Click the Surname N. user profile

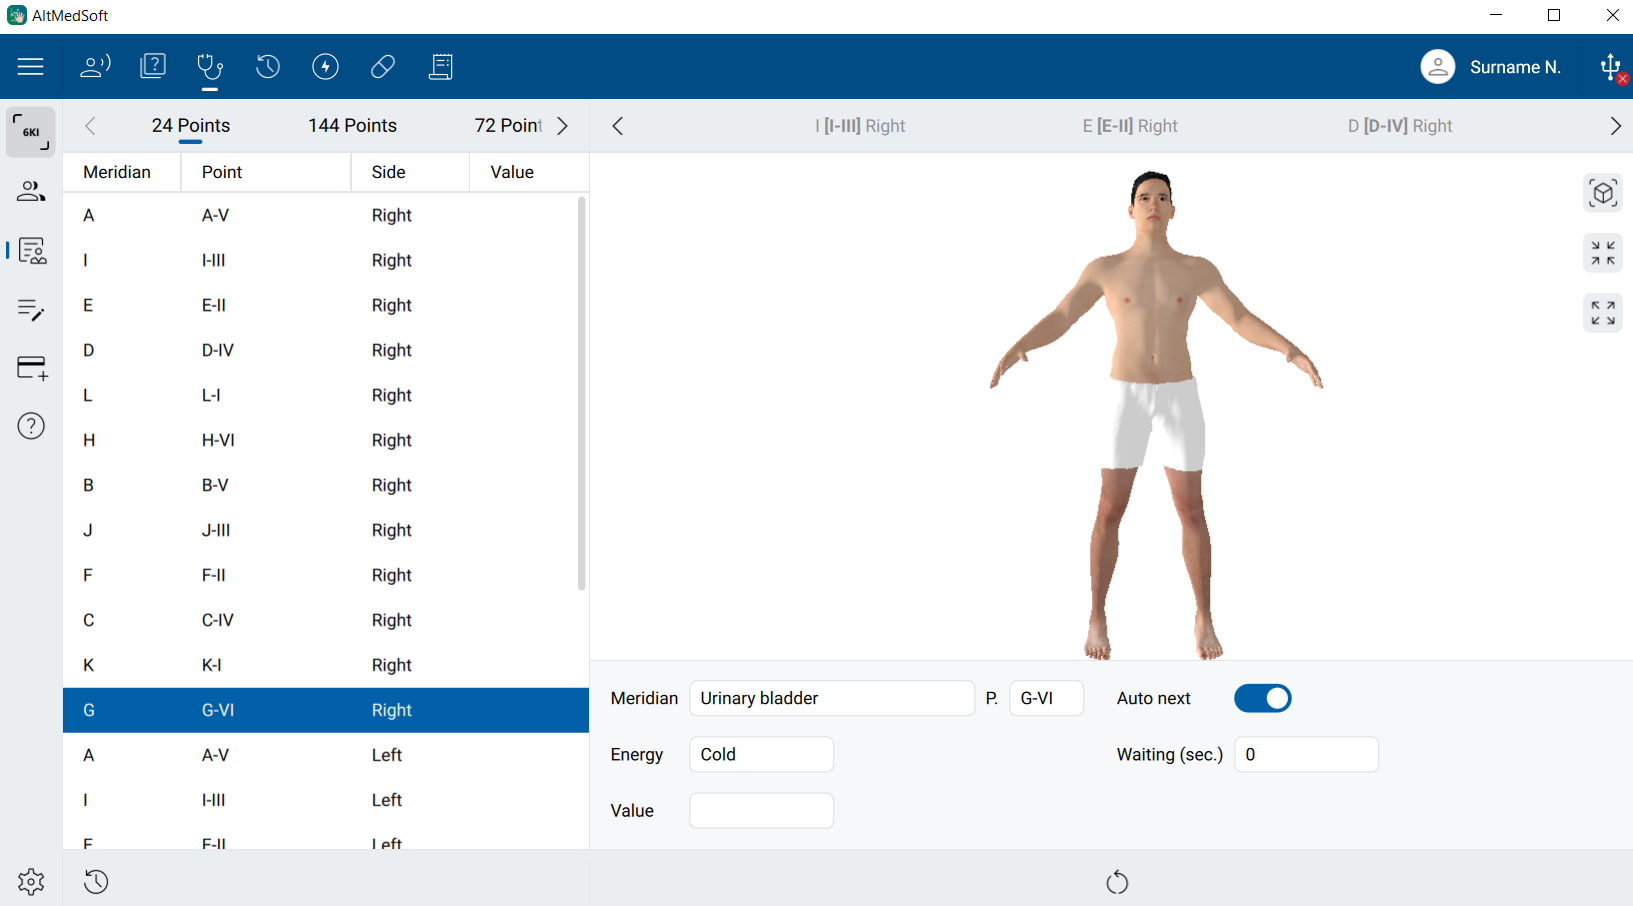coord(1490,67)
